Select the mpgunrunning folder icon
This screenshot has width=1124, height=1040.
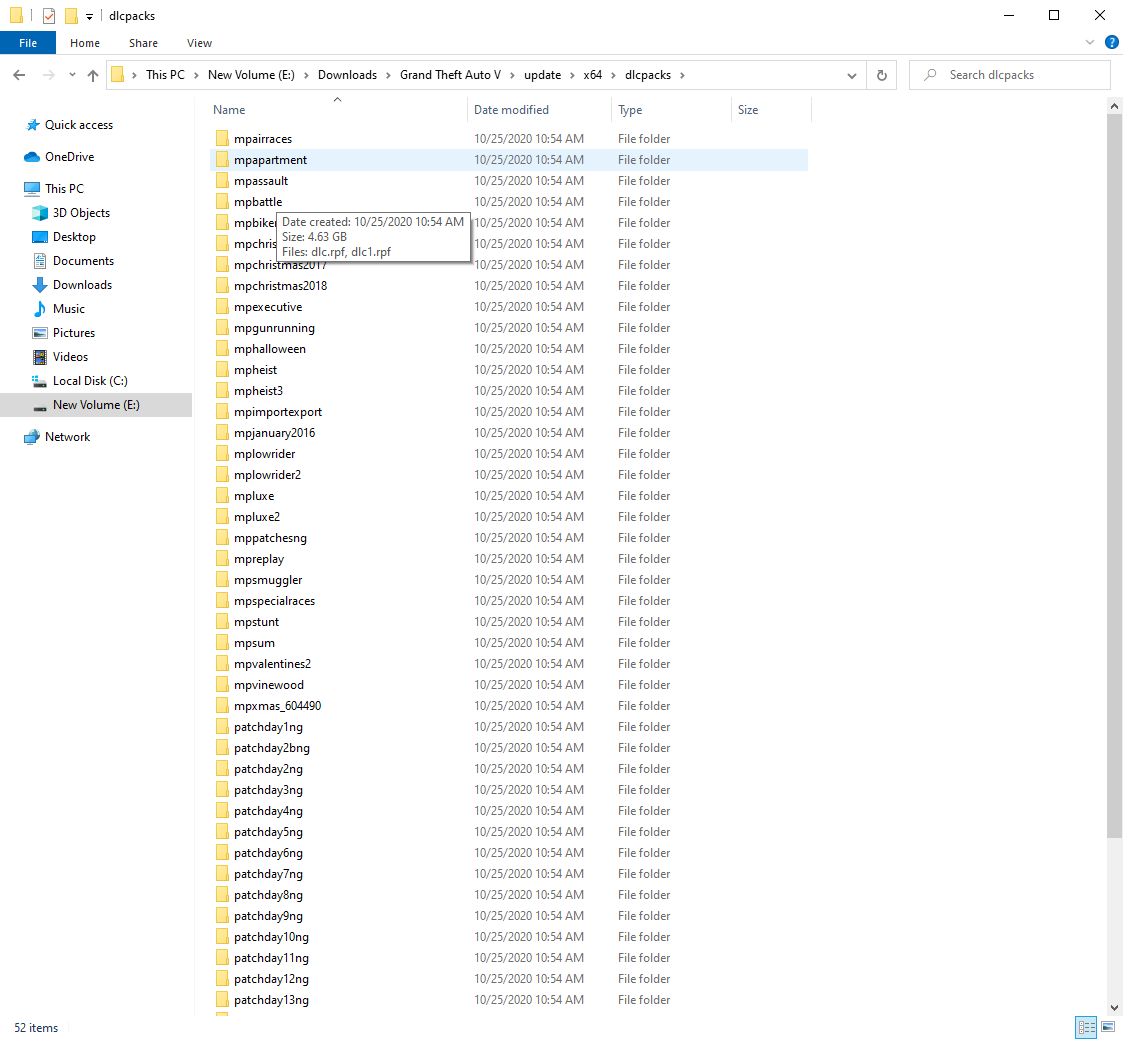coord(222,328)
